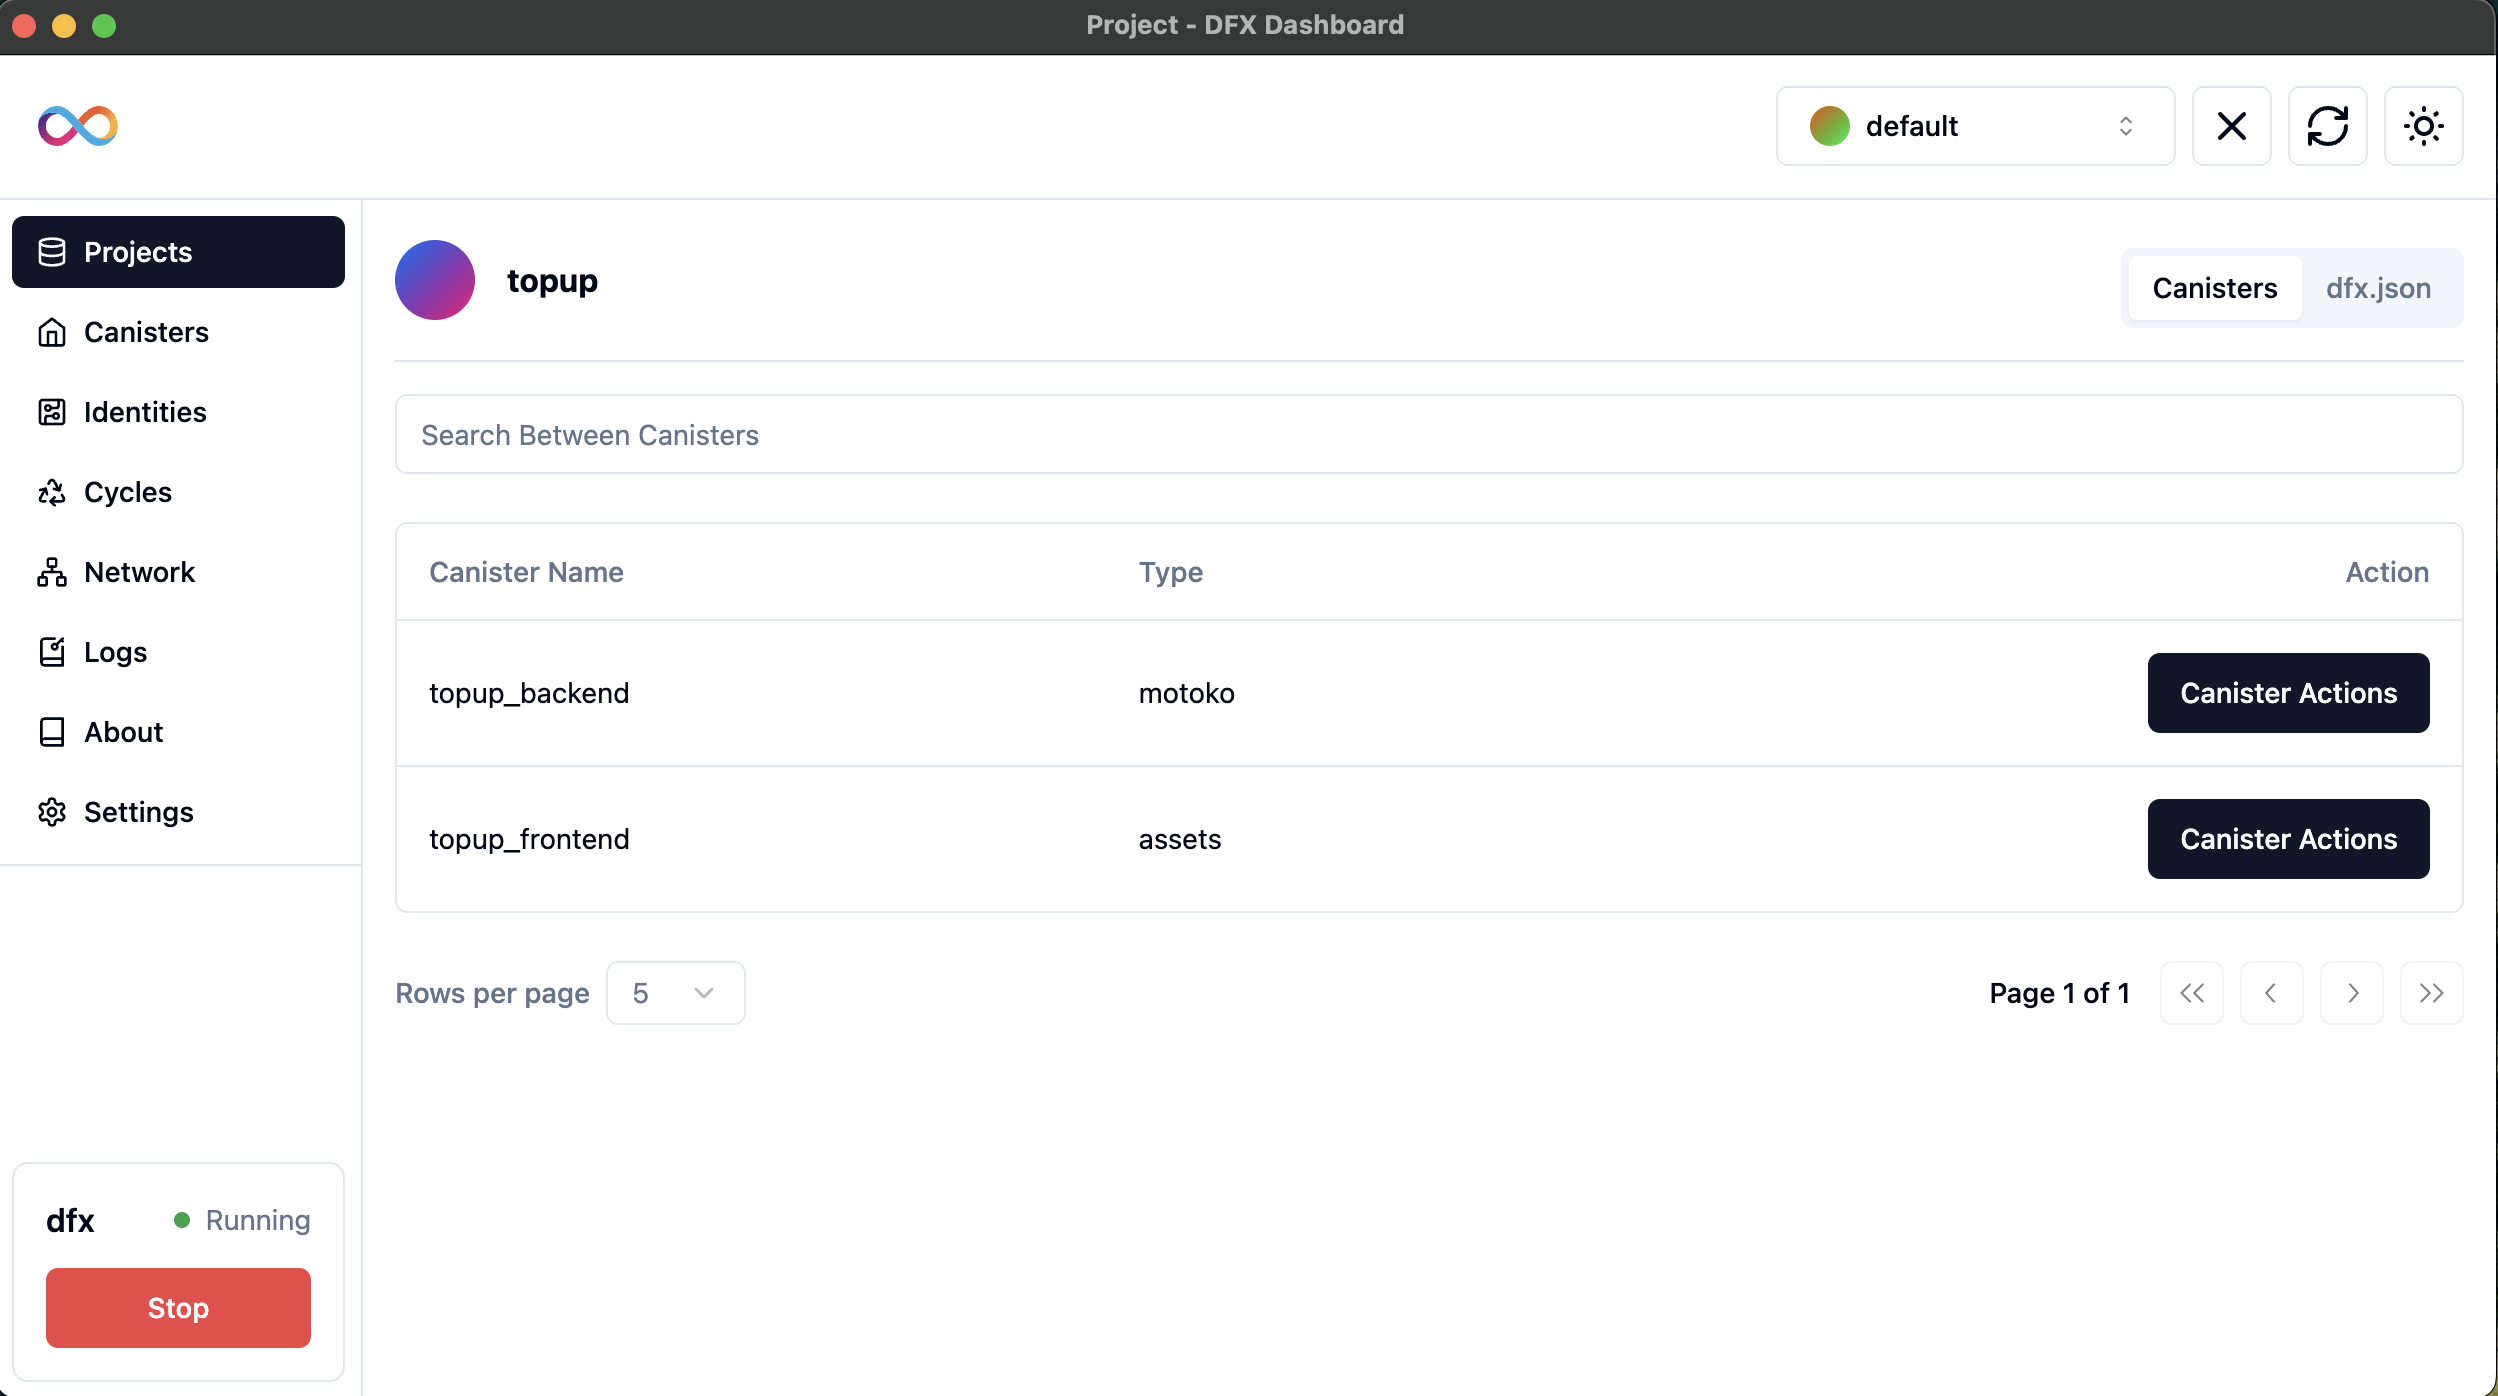Click the Stop dfx button

click(178, 1307)
